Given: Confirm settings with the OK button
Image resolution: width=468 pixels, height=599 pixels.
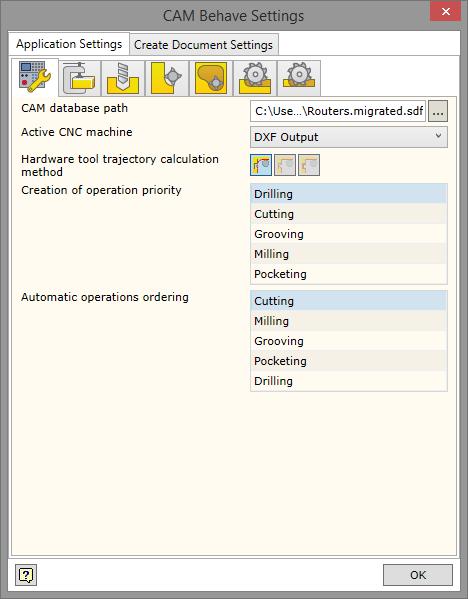Looking at the screenshot, I should pos(418,575).
